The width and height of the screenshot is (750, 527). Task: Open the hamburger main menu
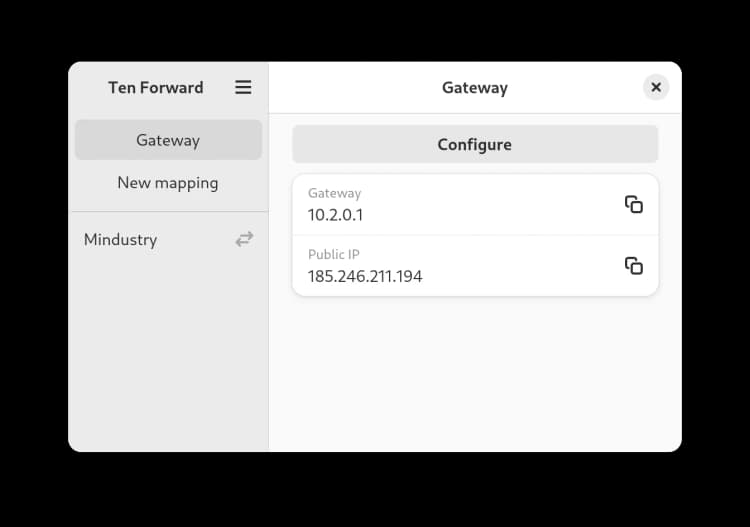243,88
